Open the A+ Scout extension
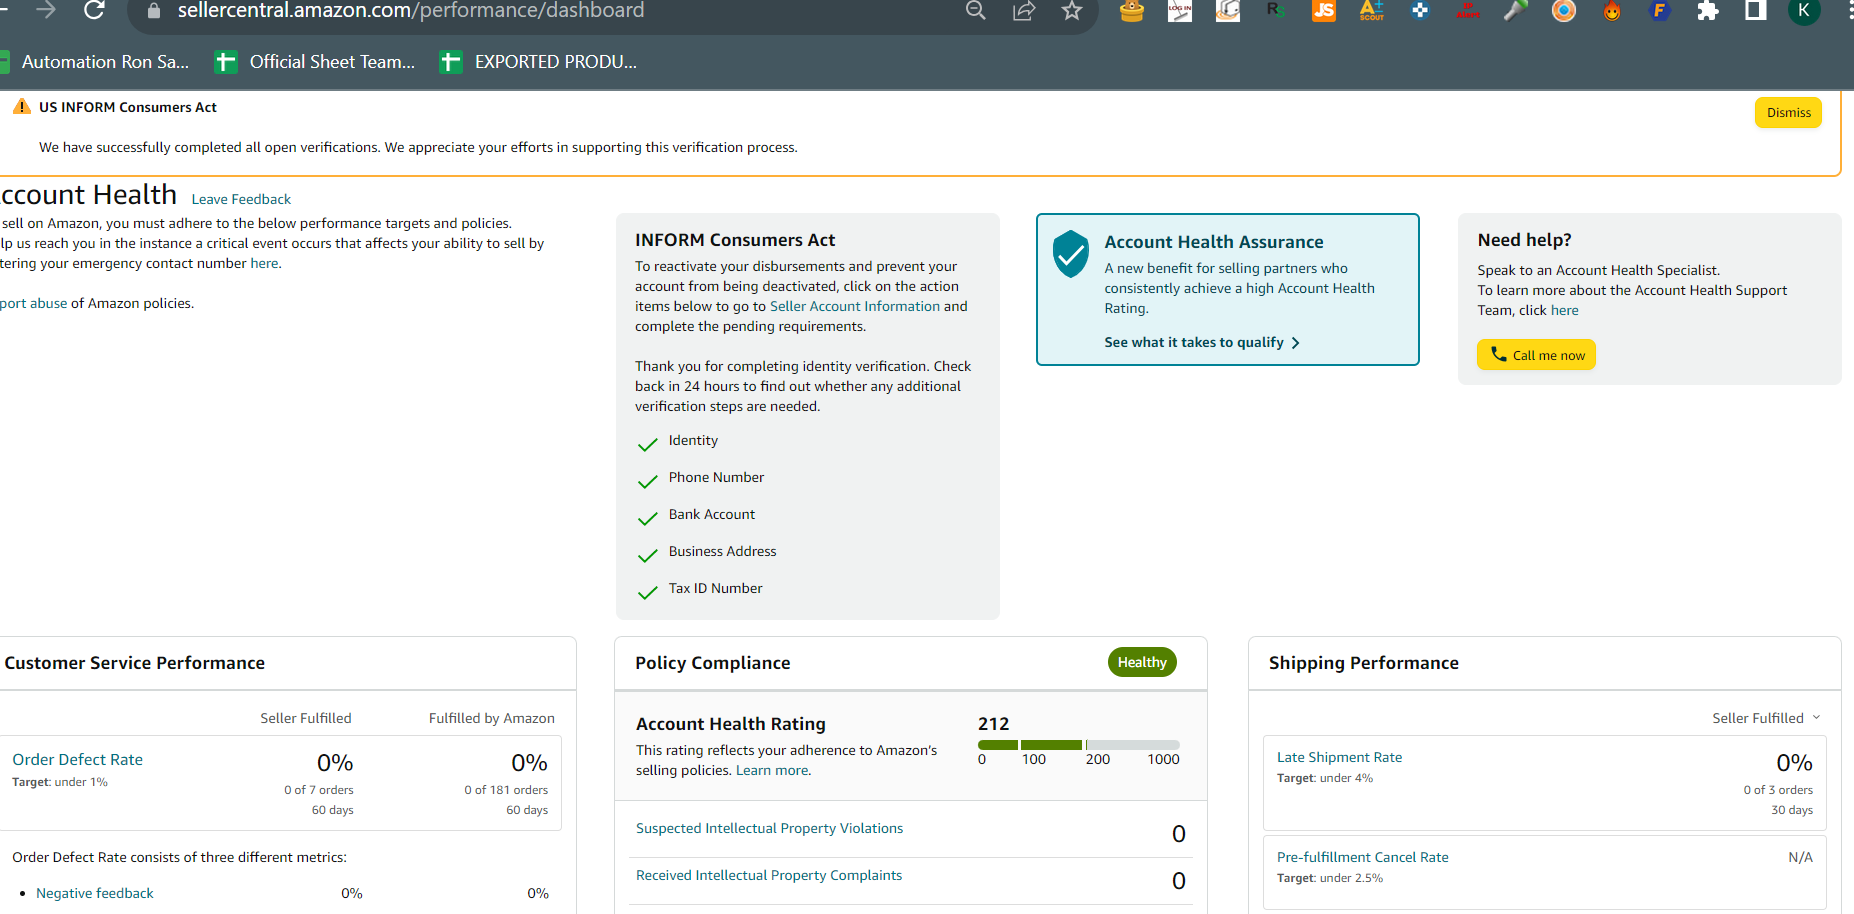Image resolution: width=1854 pixels, height=914 pixels. click(x=1372, y=11)
